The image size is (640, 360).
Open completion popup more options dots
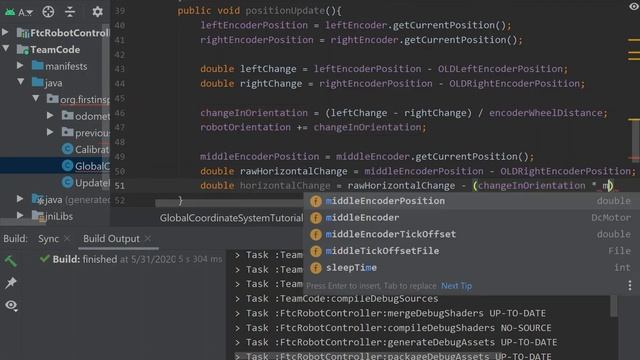click(x=630, y=286)
